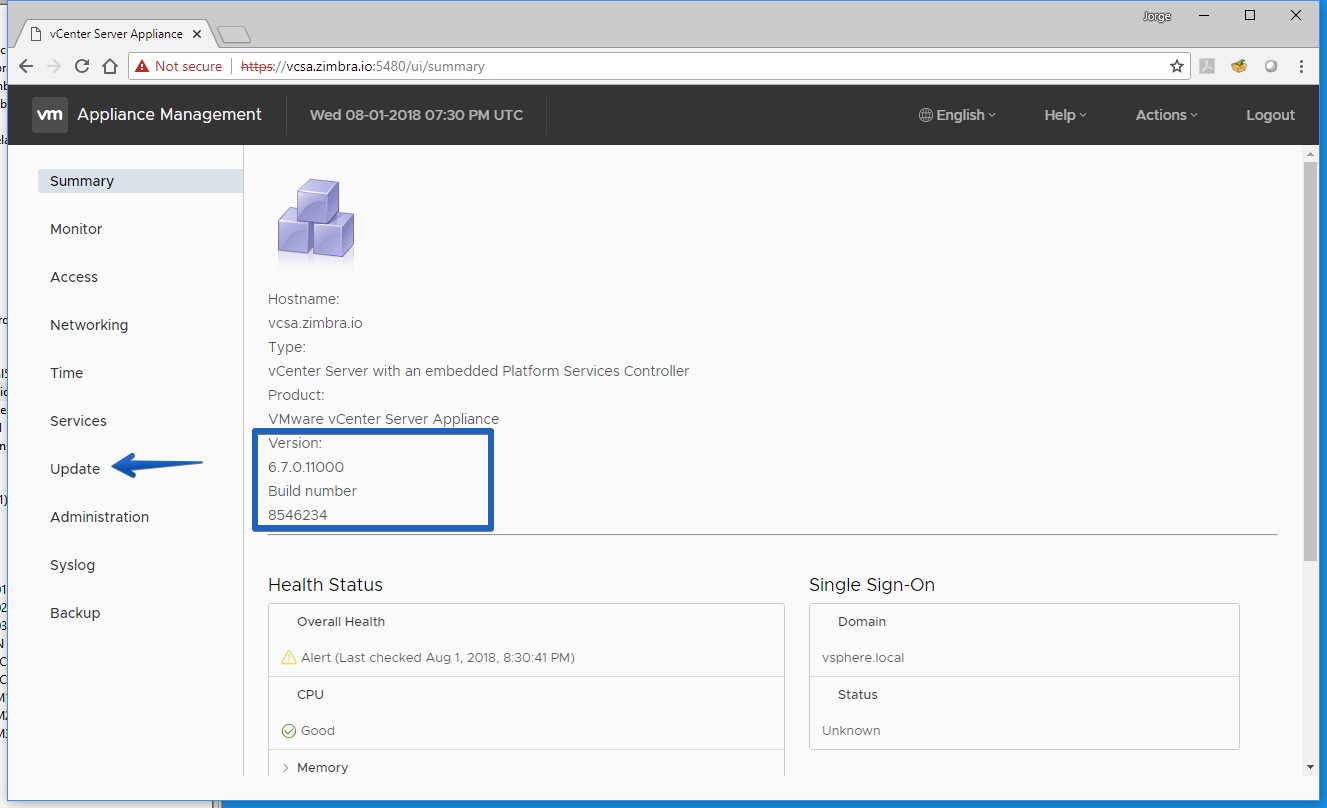This screenshot has width=1327, height=808.
Task: Open the Chrome three-dot menu
Action: coord(1301,66)
